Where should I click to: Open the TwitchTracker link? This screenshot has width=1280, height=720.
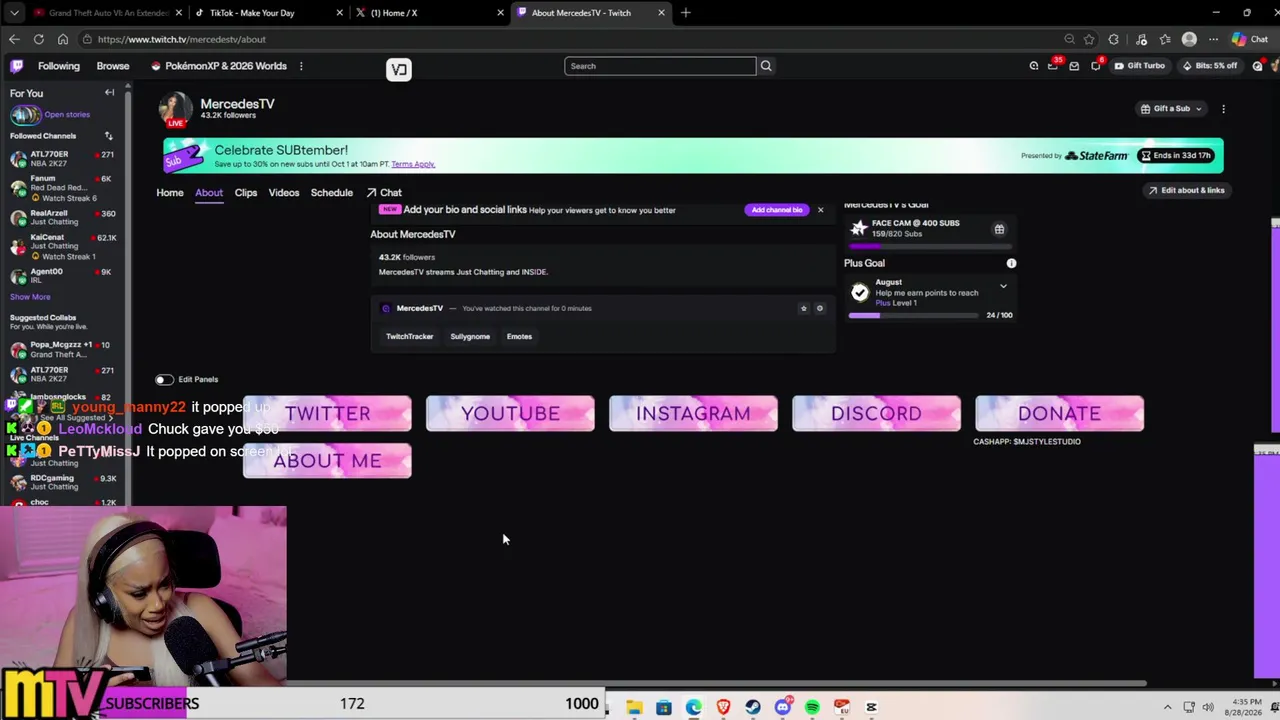point(410,337)
